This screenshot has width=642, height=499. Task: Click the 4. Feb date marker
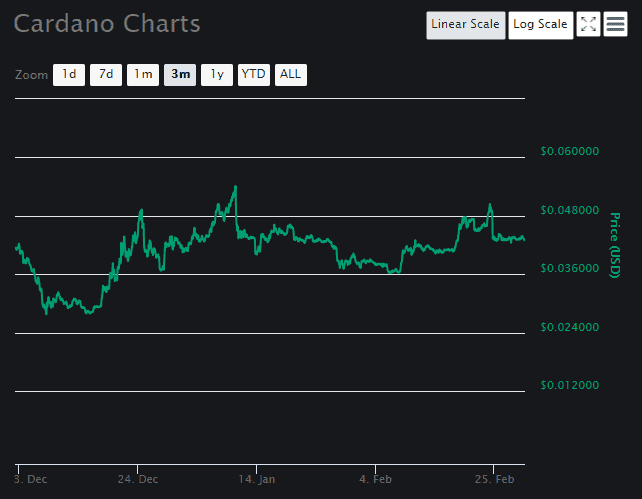[375, 479]
